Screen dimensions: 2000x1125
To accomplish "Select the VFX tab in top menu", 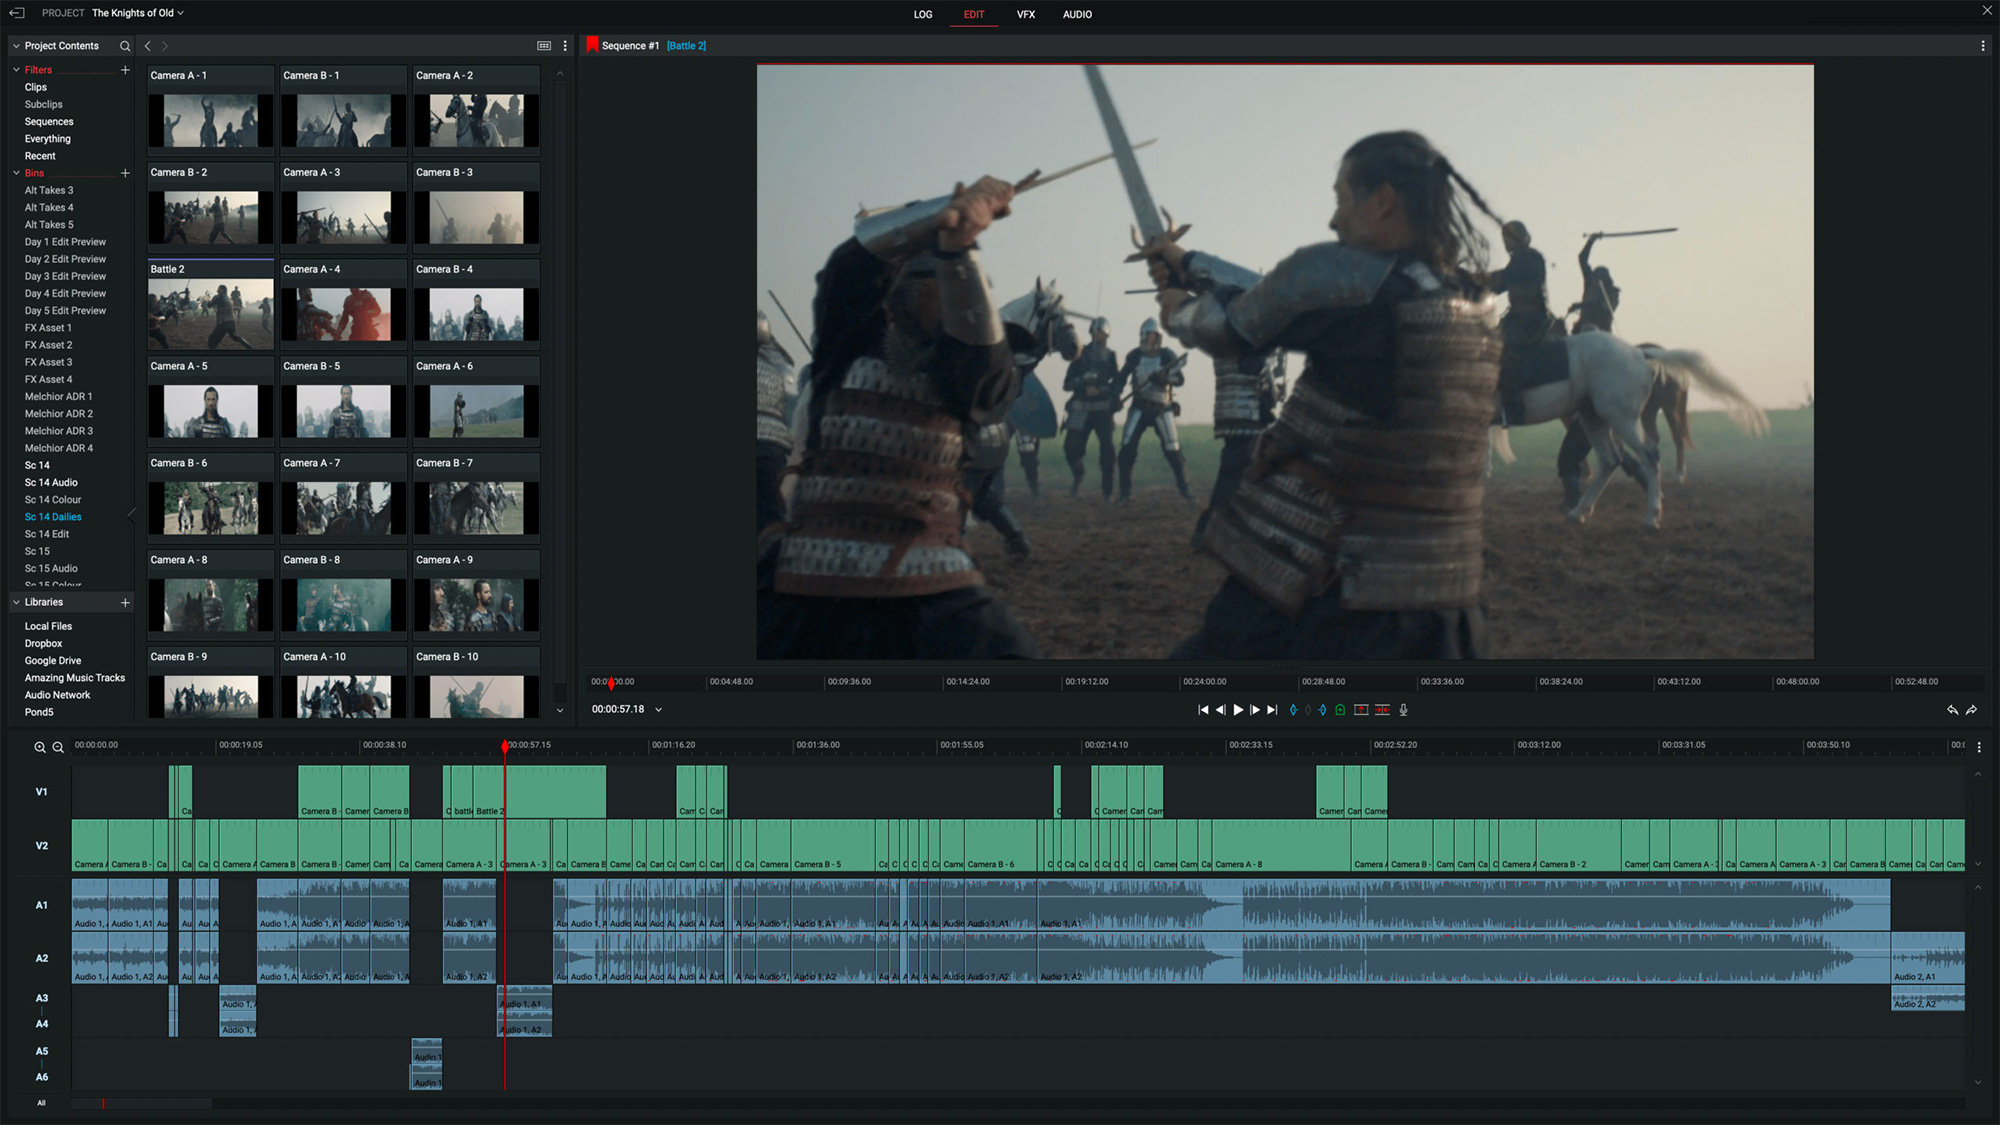I will [x=1026, y=14].
